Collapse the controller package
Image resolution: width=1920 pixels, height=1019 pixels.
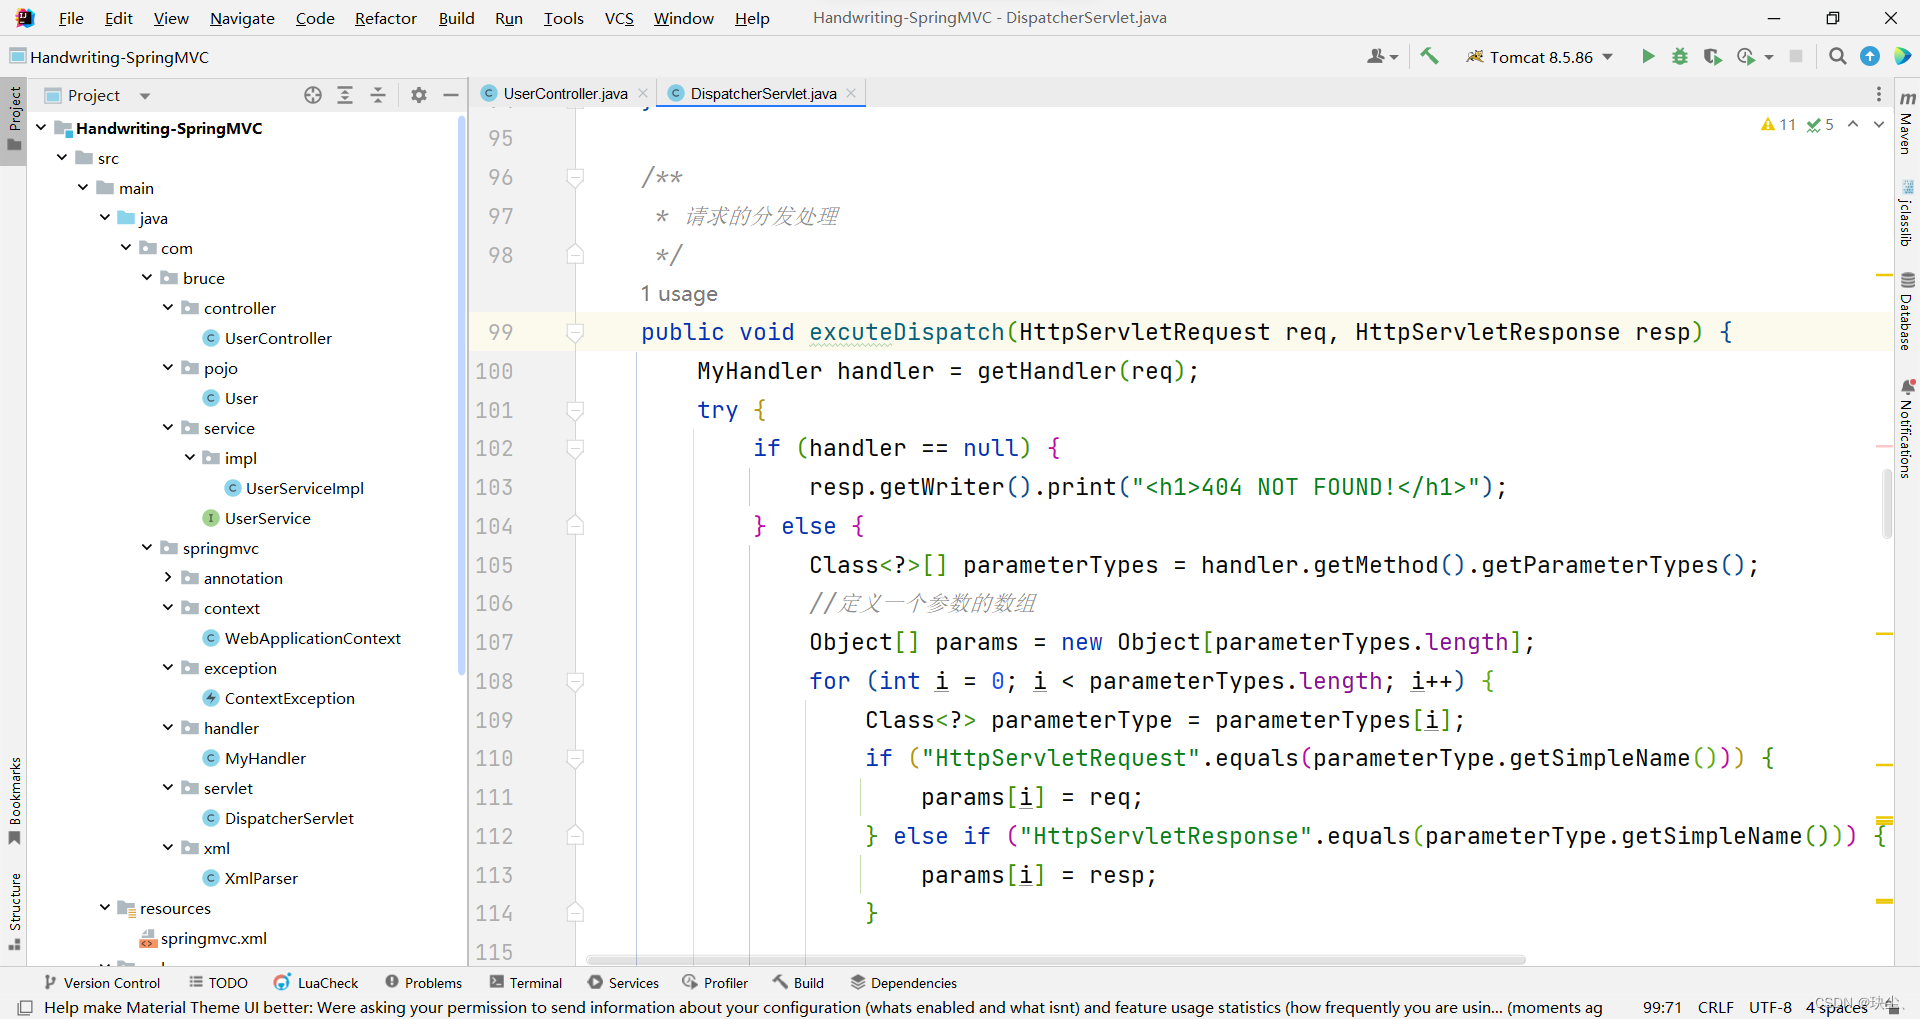[168, 308]
